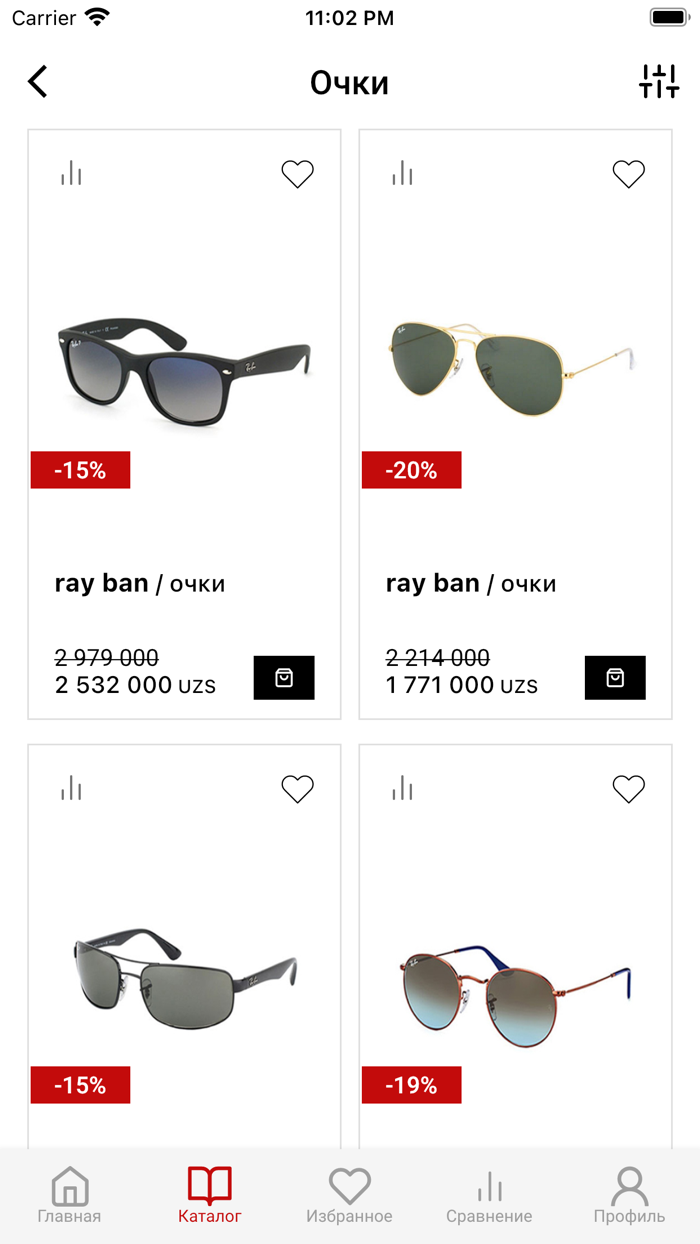Favorite the round copper-frame sunglasses

(x=628, y=789)
